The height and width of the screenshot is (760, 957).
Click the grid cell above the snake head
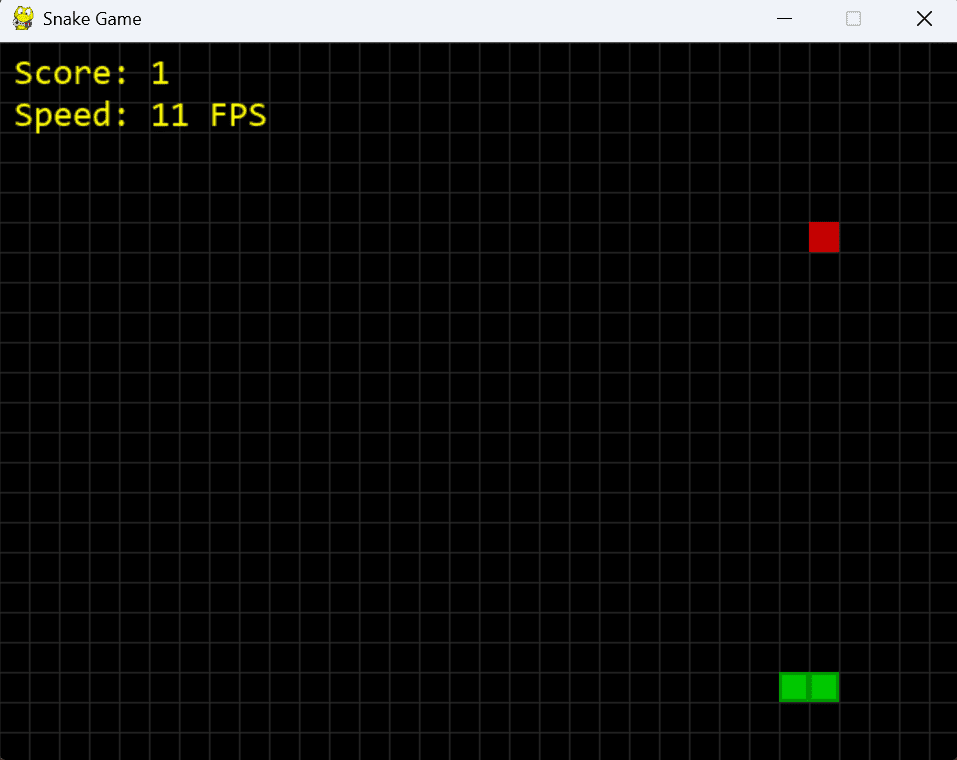[824, 657]
